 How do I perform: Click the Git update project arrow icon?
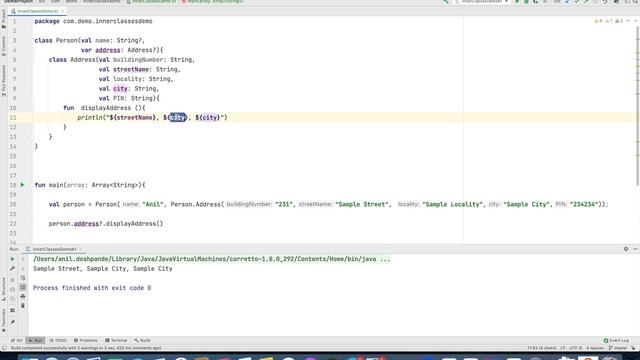tap(567, 2)
